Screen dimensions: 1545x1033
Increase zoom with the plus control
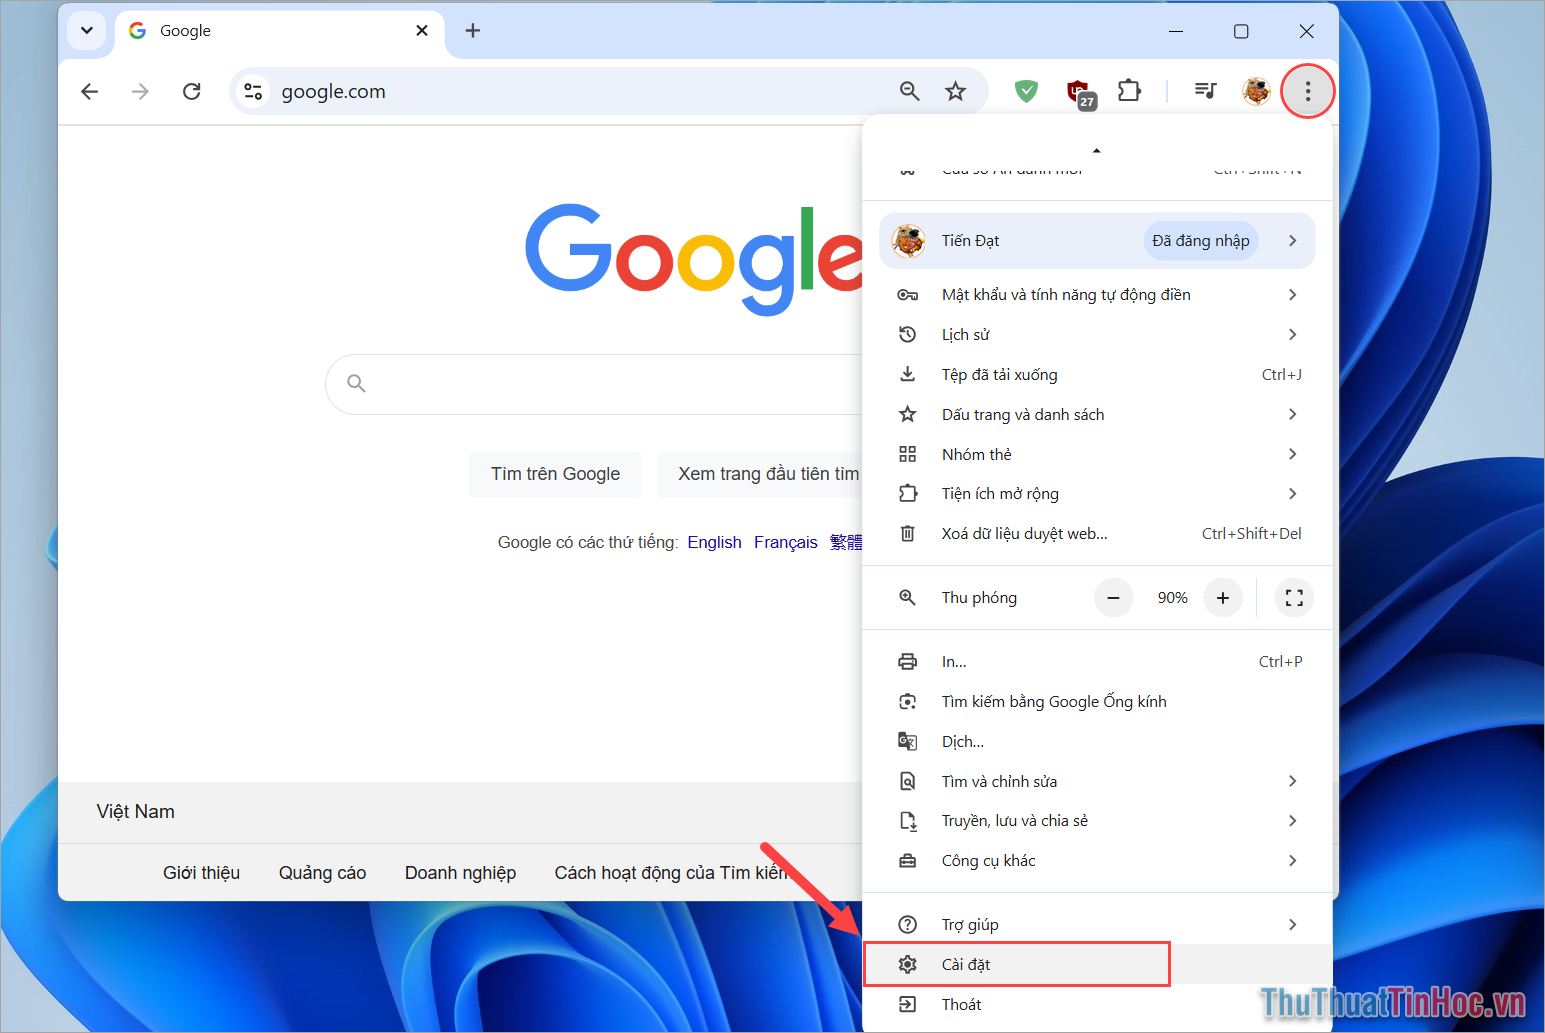pyautogui.click(x=1223, y=597)
